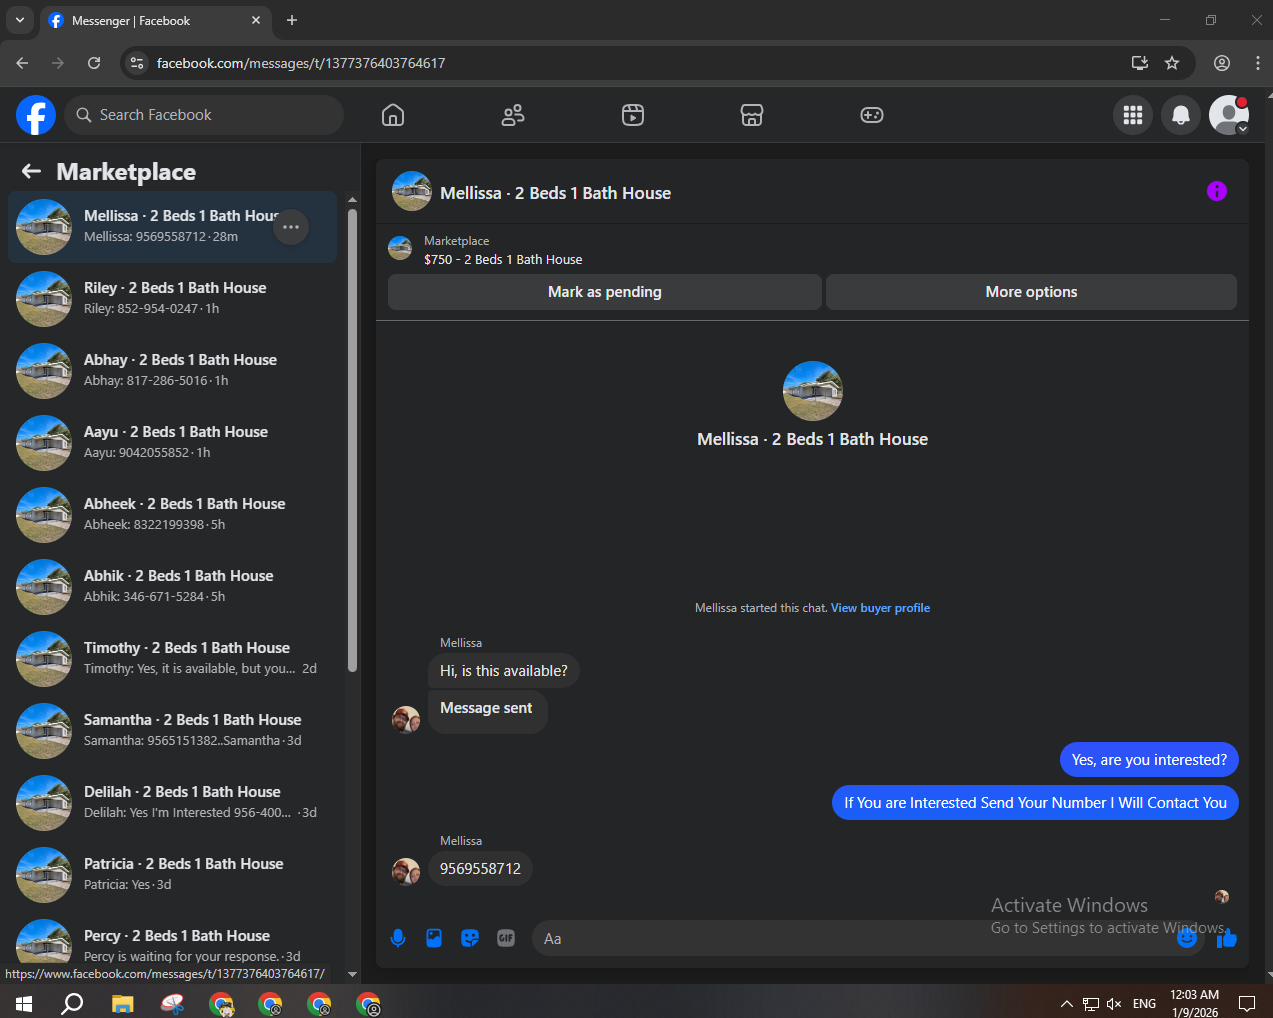Click the browser address bar URL

coord(301,63)
